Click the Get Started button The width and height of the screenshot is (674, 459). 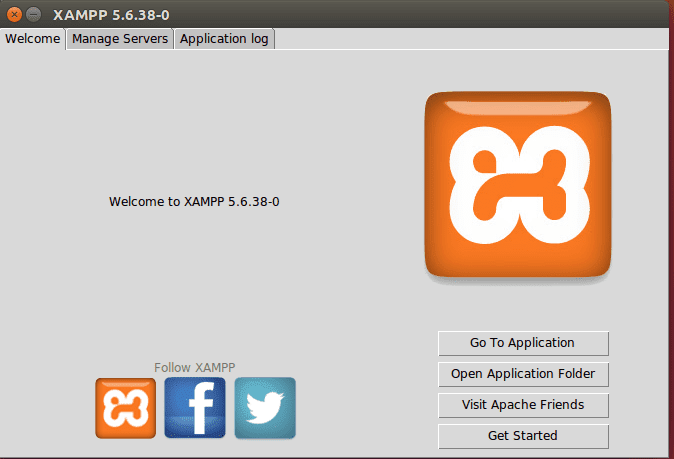click(x=523, y=436)
